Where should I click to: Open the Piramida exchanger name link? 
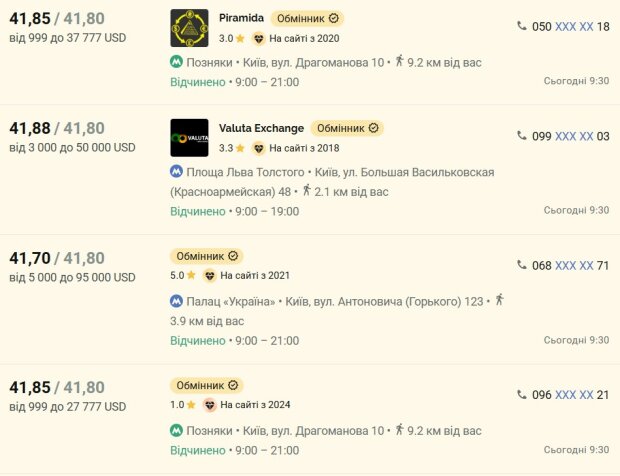tap(241, 18)
